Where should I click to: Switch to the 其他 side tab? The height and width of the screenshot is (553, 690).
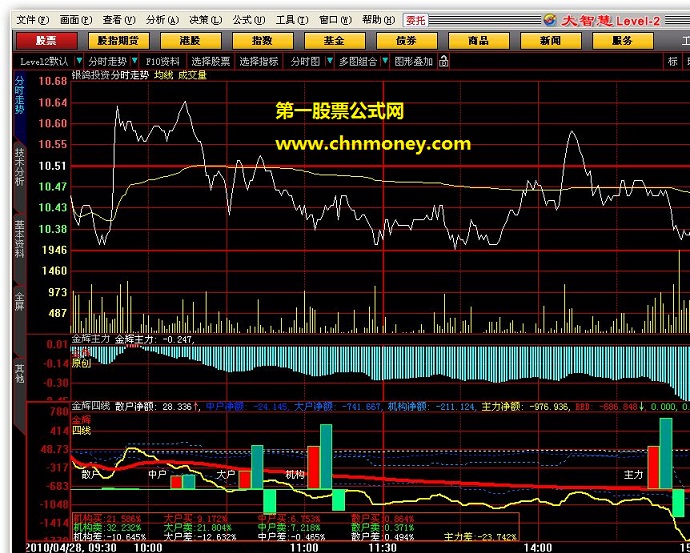click(20, 374)
